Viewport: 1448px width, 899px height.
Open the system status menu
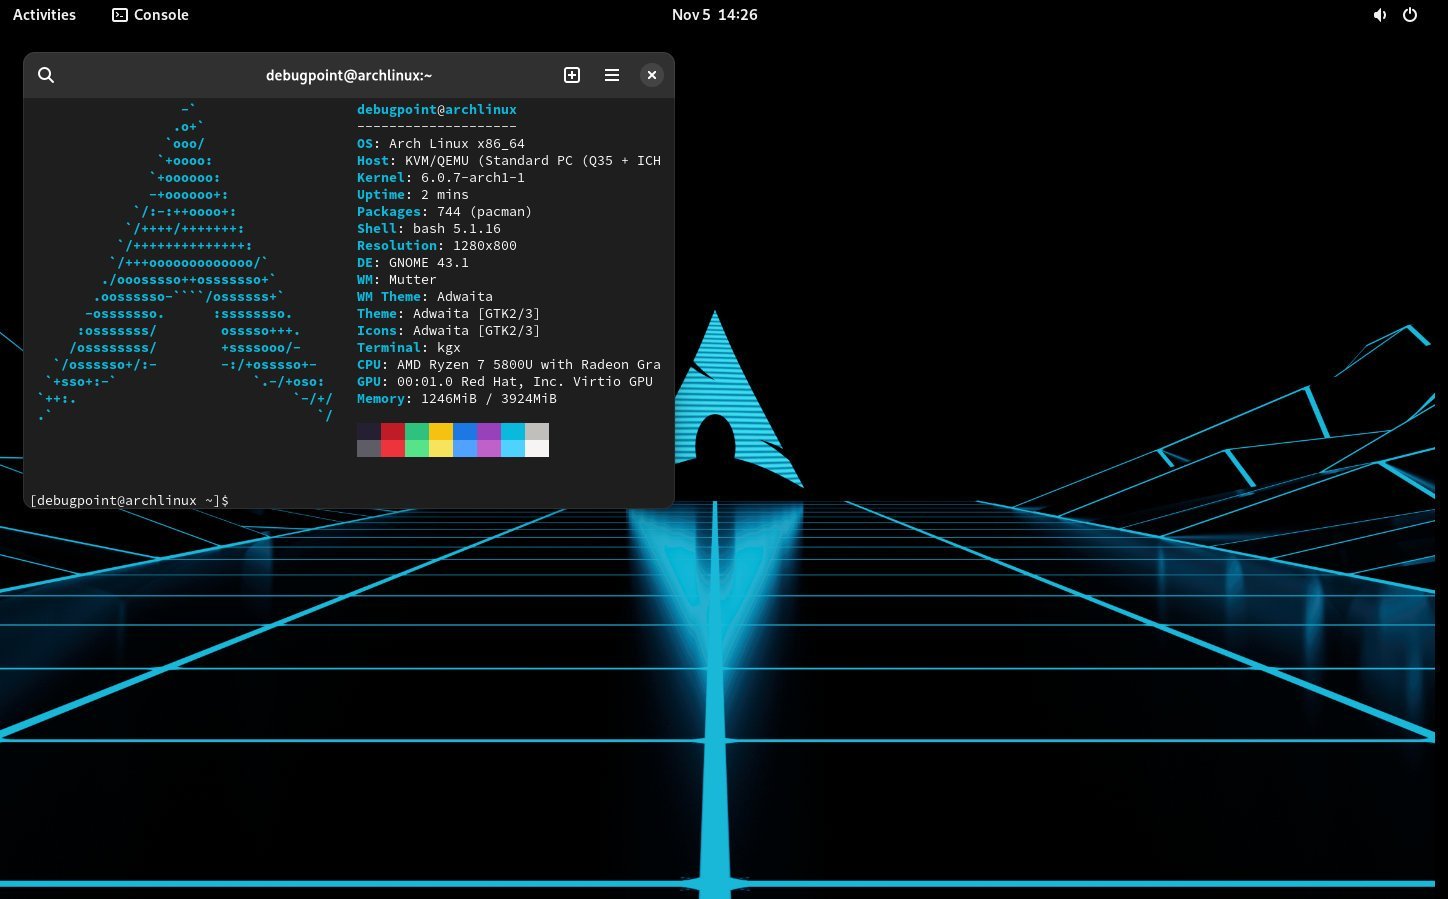1395,14
